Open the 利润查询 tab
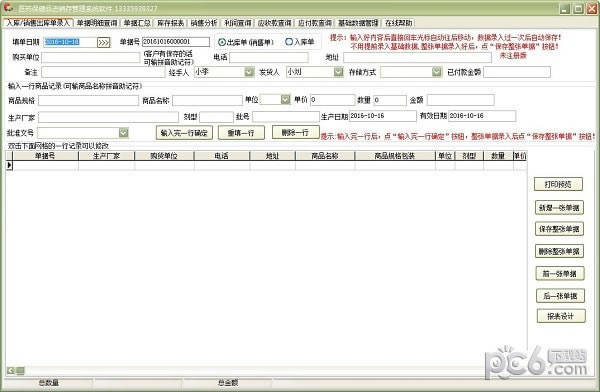The height and width of the screenshot is (392, 600). [238, 23]
